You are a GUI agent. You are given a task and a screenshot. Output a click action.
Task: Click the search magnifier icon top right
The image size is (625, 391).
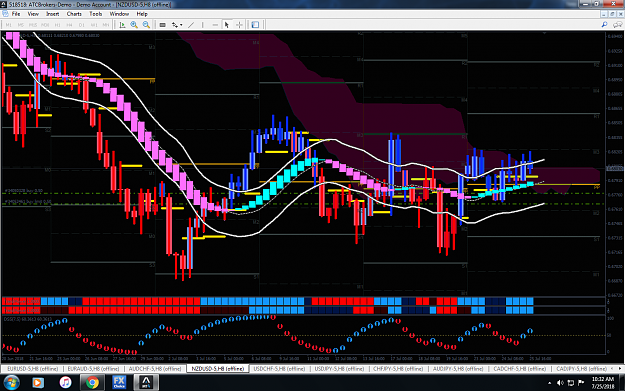tap(604, 25)
